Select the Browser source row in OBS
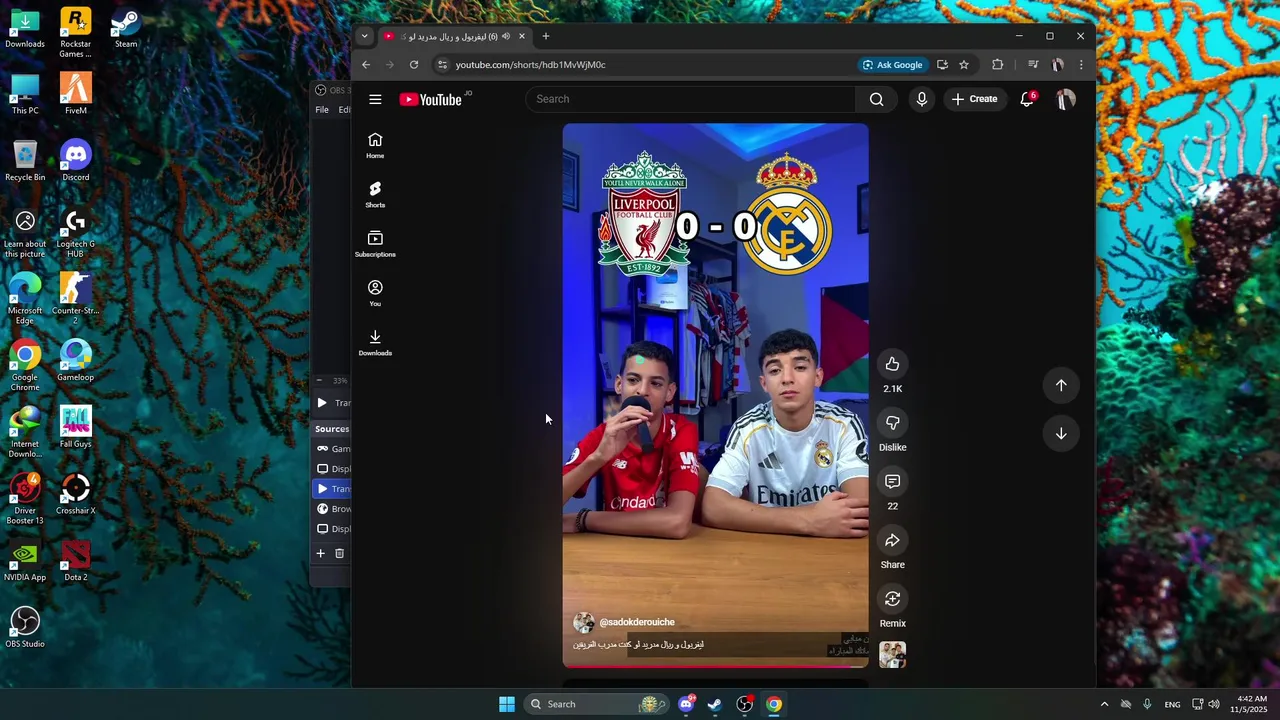This screenshot has width=1280, height=720. [333, 509]
